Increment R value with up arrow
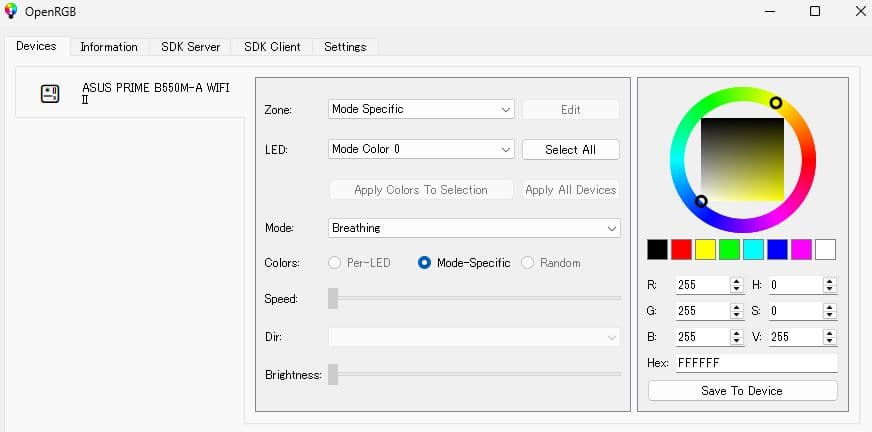872x432 pixels. (x=737, y=282)
